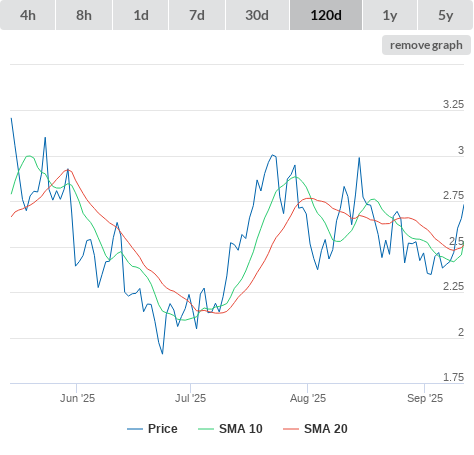This screenshot has width=474, height=455.
Task: Click the Aug '25 axis tick label
Action: point(308,398)
